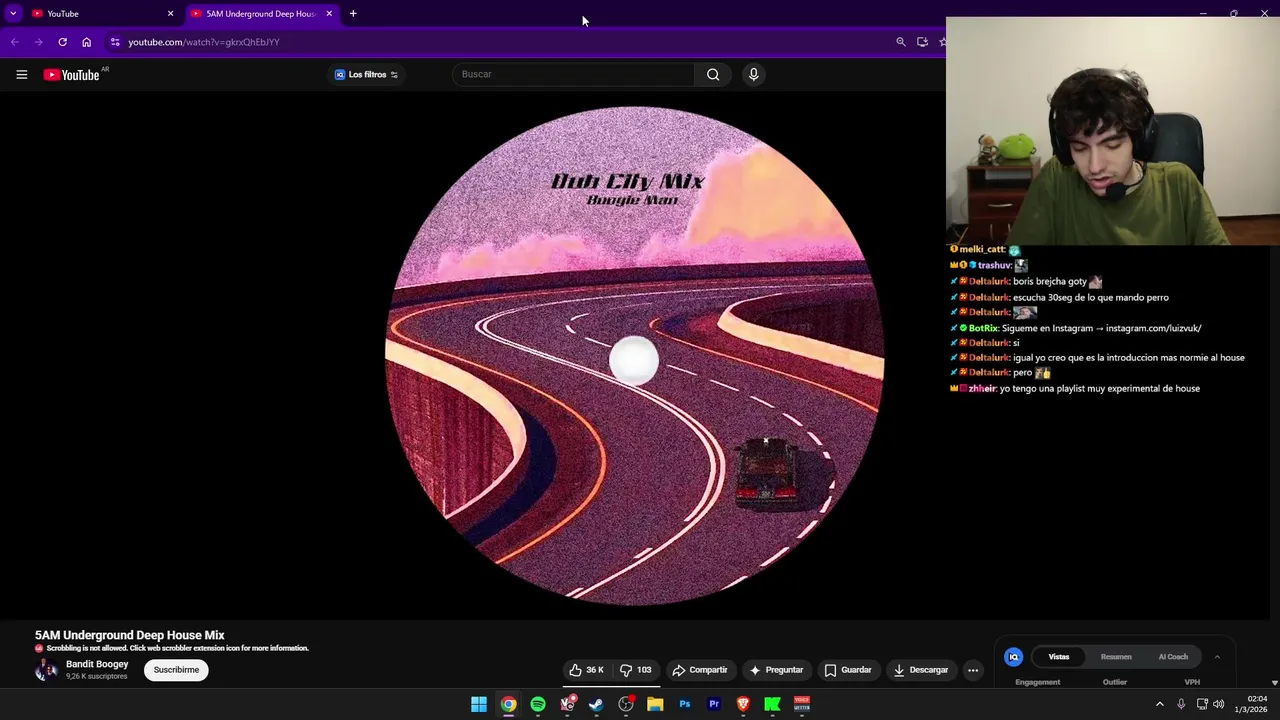Select the AI Coach tab
The width and height of the screenshot is (1280, 720).
click(1173, 657)
